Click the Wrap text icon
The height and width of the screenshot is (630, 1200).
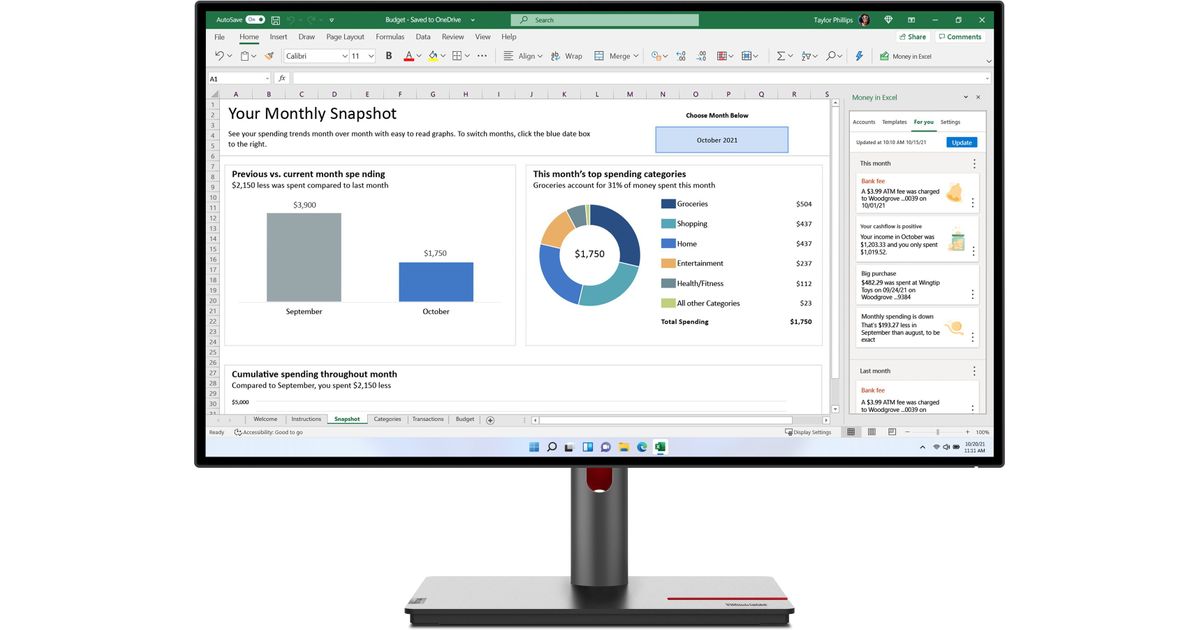point(567,56)
